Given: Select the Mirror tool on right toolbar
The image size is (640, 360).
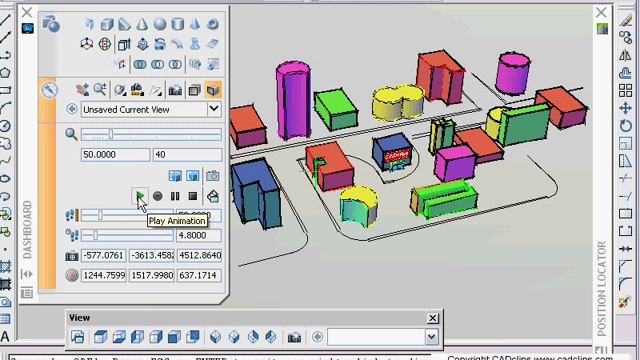Looking at the screenshot, I should (625, 56).
